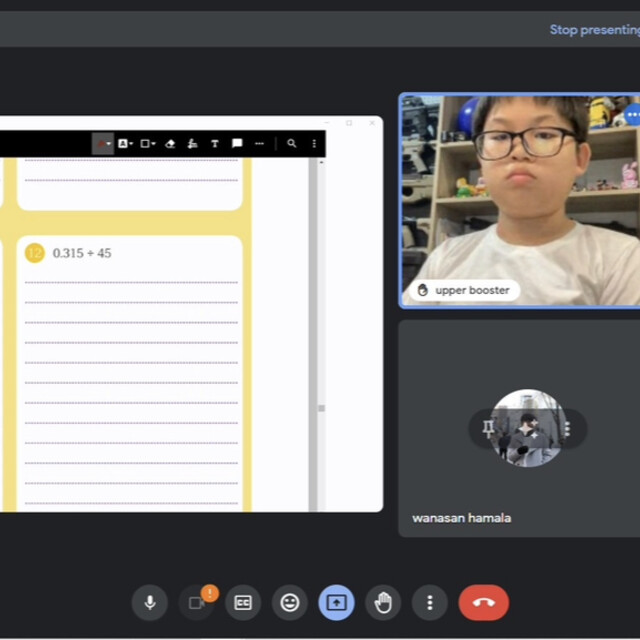The height and width of the screenshot is (640, 640).
Task: Expand the highlighter options arrow
Action: (131, 144)
